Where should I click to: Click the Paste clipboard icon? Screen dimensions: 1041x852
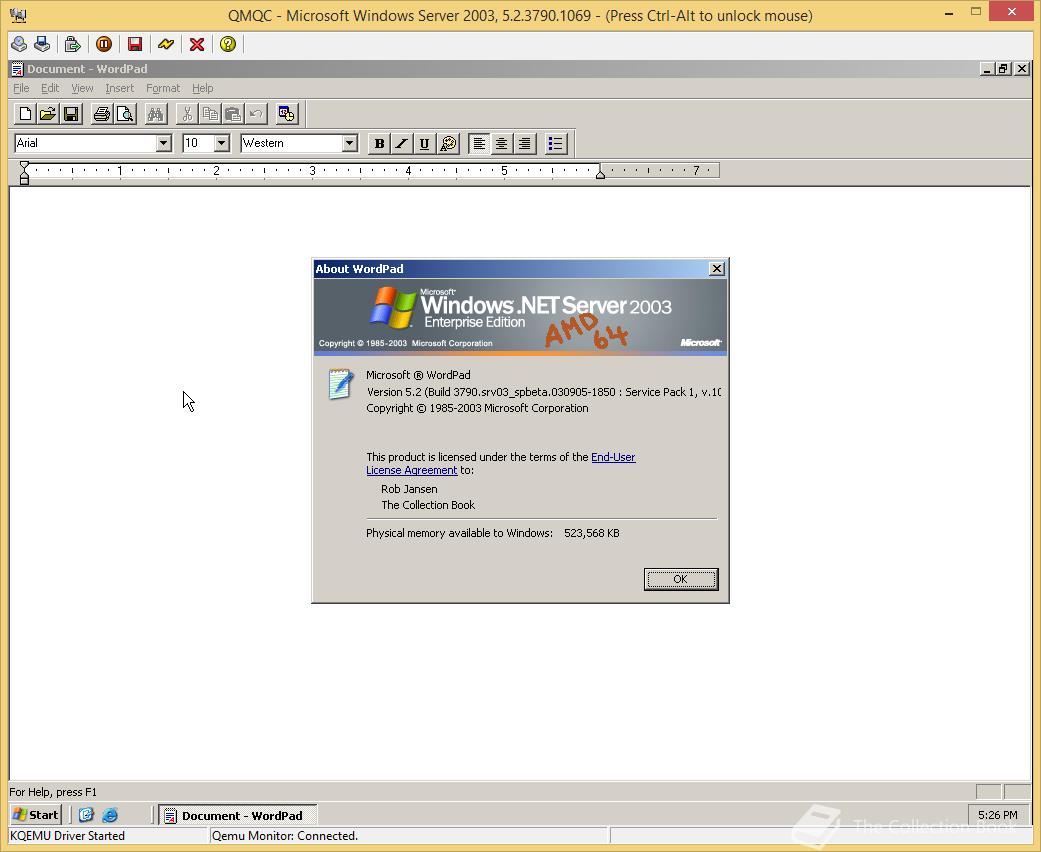pyautogui.click(x=232, y=114)
